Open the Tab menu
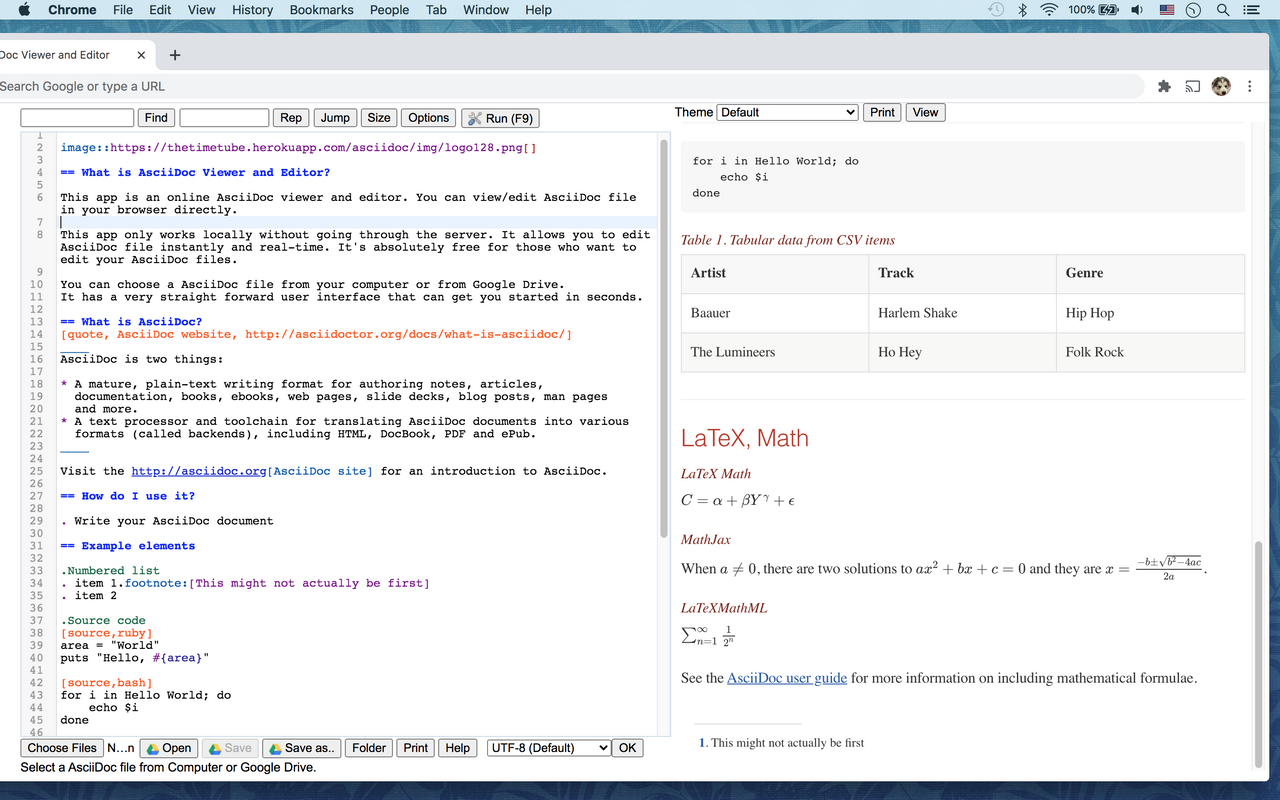 tap(436, 10)
